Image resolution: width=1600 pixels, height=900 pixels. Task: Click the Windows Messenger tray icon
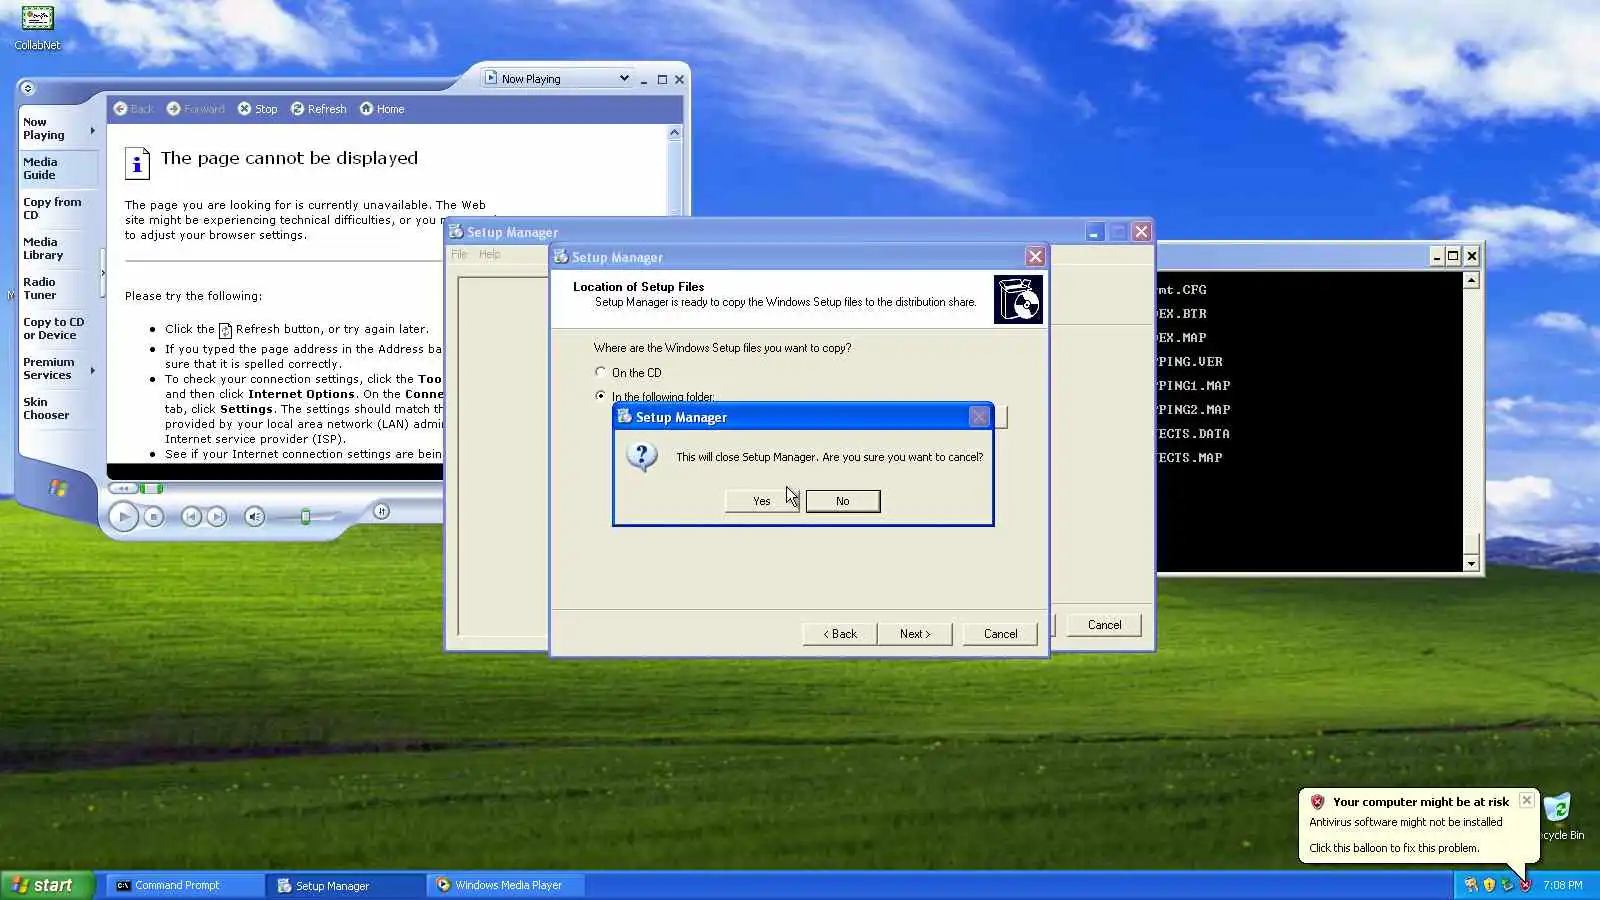tap(1471, 885)
